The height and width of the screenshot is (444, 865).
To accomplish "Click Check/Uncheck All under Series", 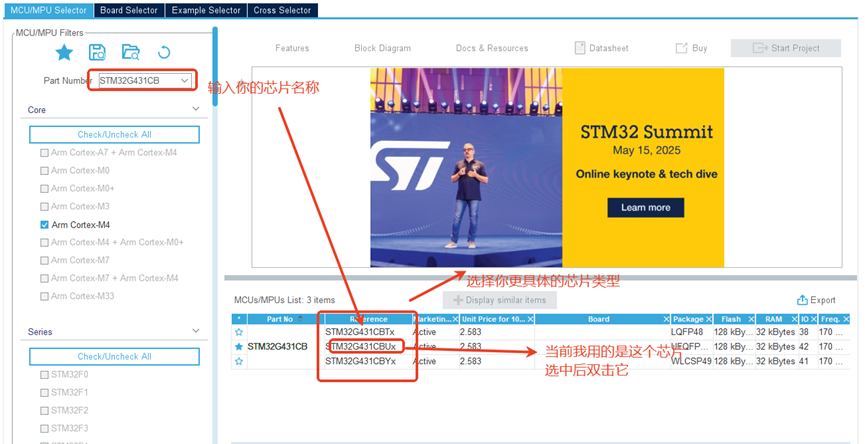I will [114, 356].
